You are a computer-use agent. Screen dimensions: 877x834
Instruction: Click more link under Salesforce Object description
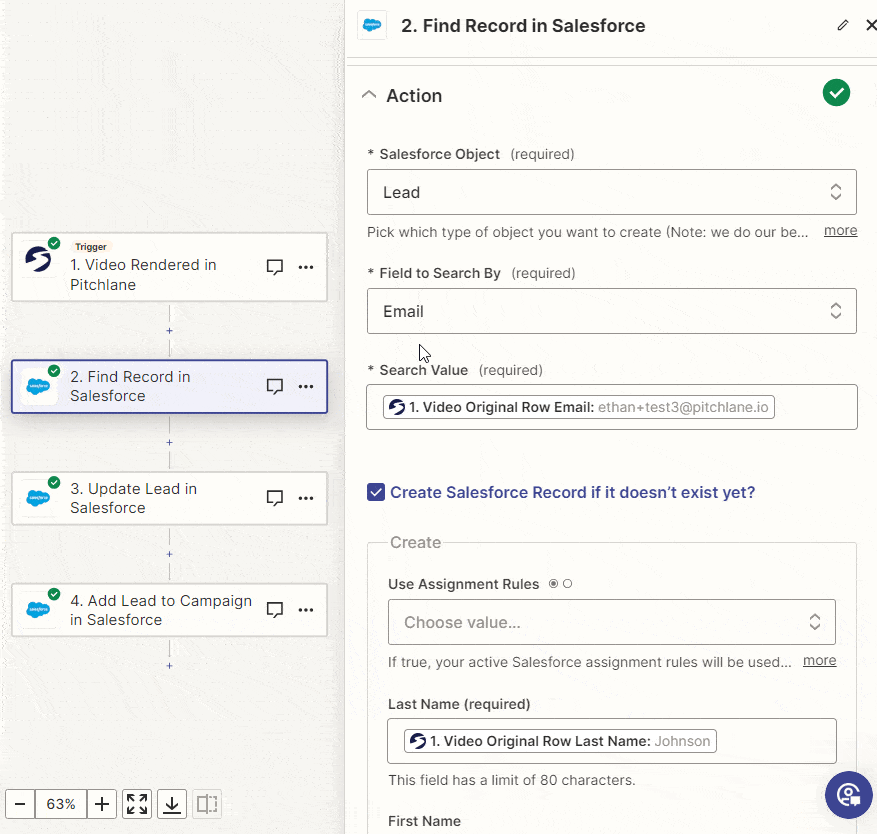coord(840,230)
